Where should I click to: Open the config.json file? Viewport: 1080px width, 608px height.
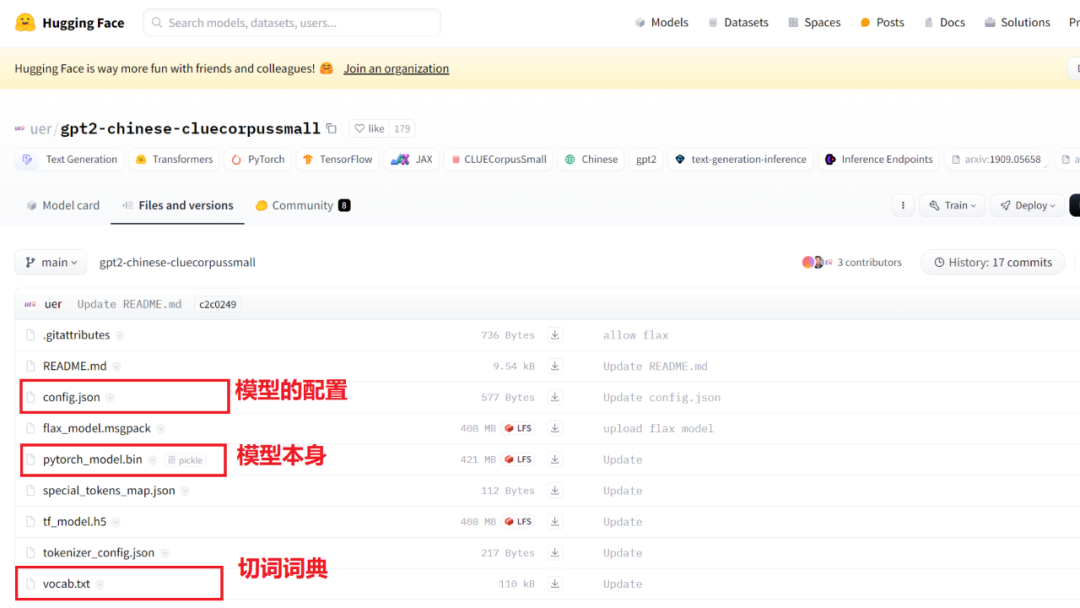point(71,397)
